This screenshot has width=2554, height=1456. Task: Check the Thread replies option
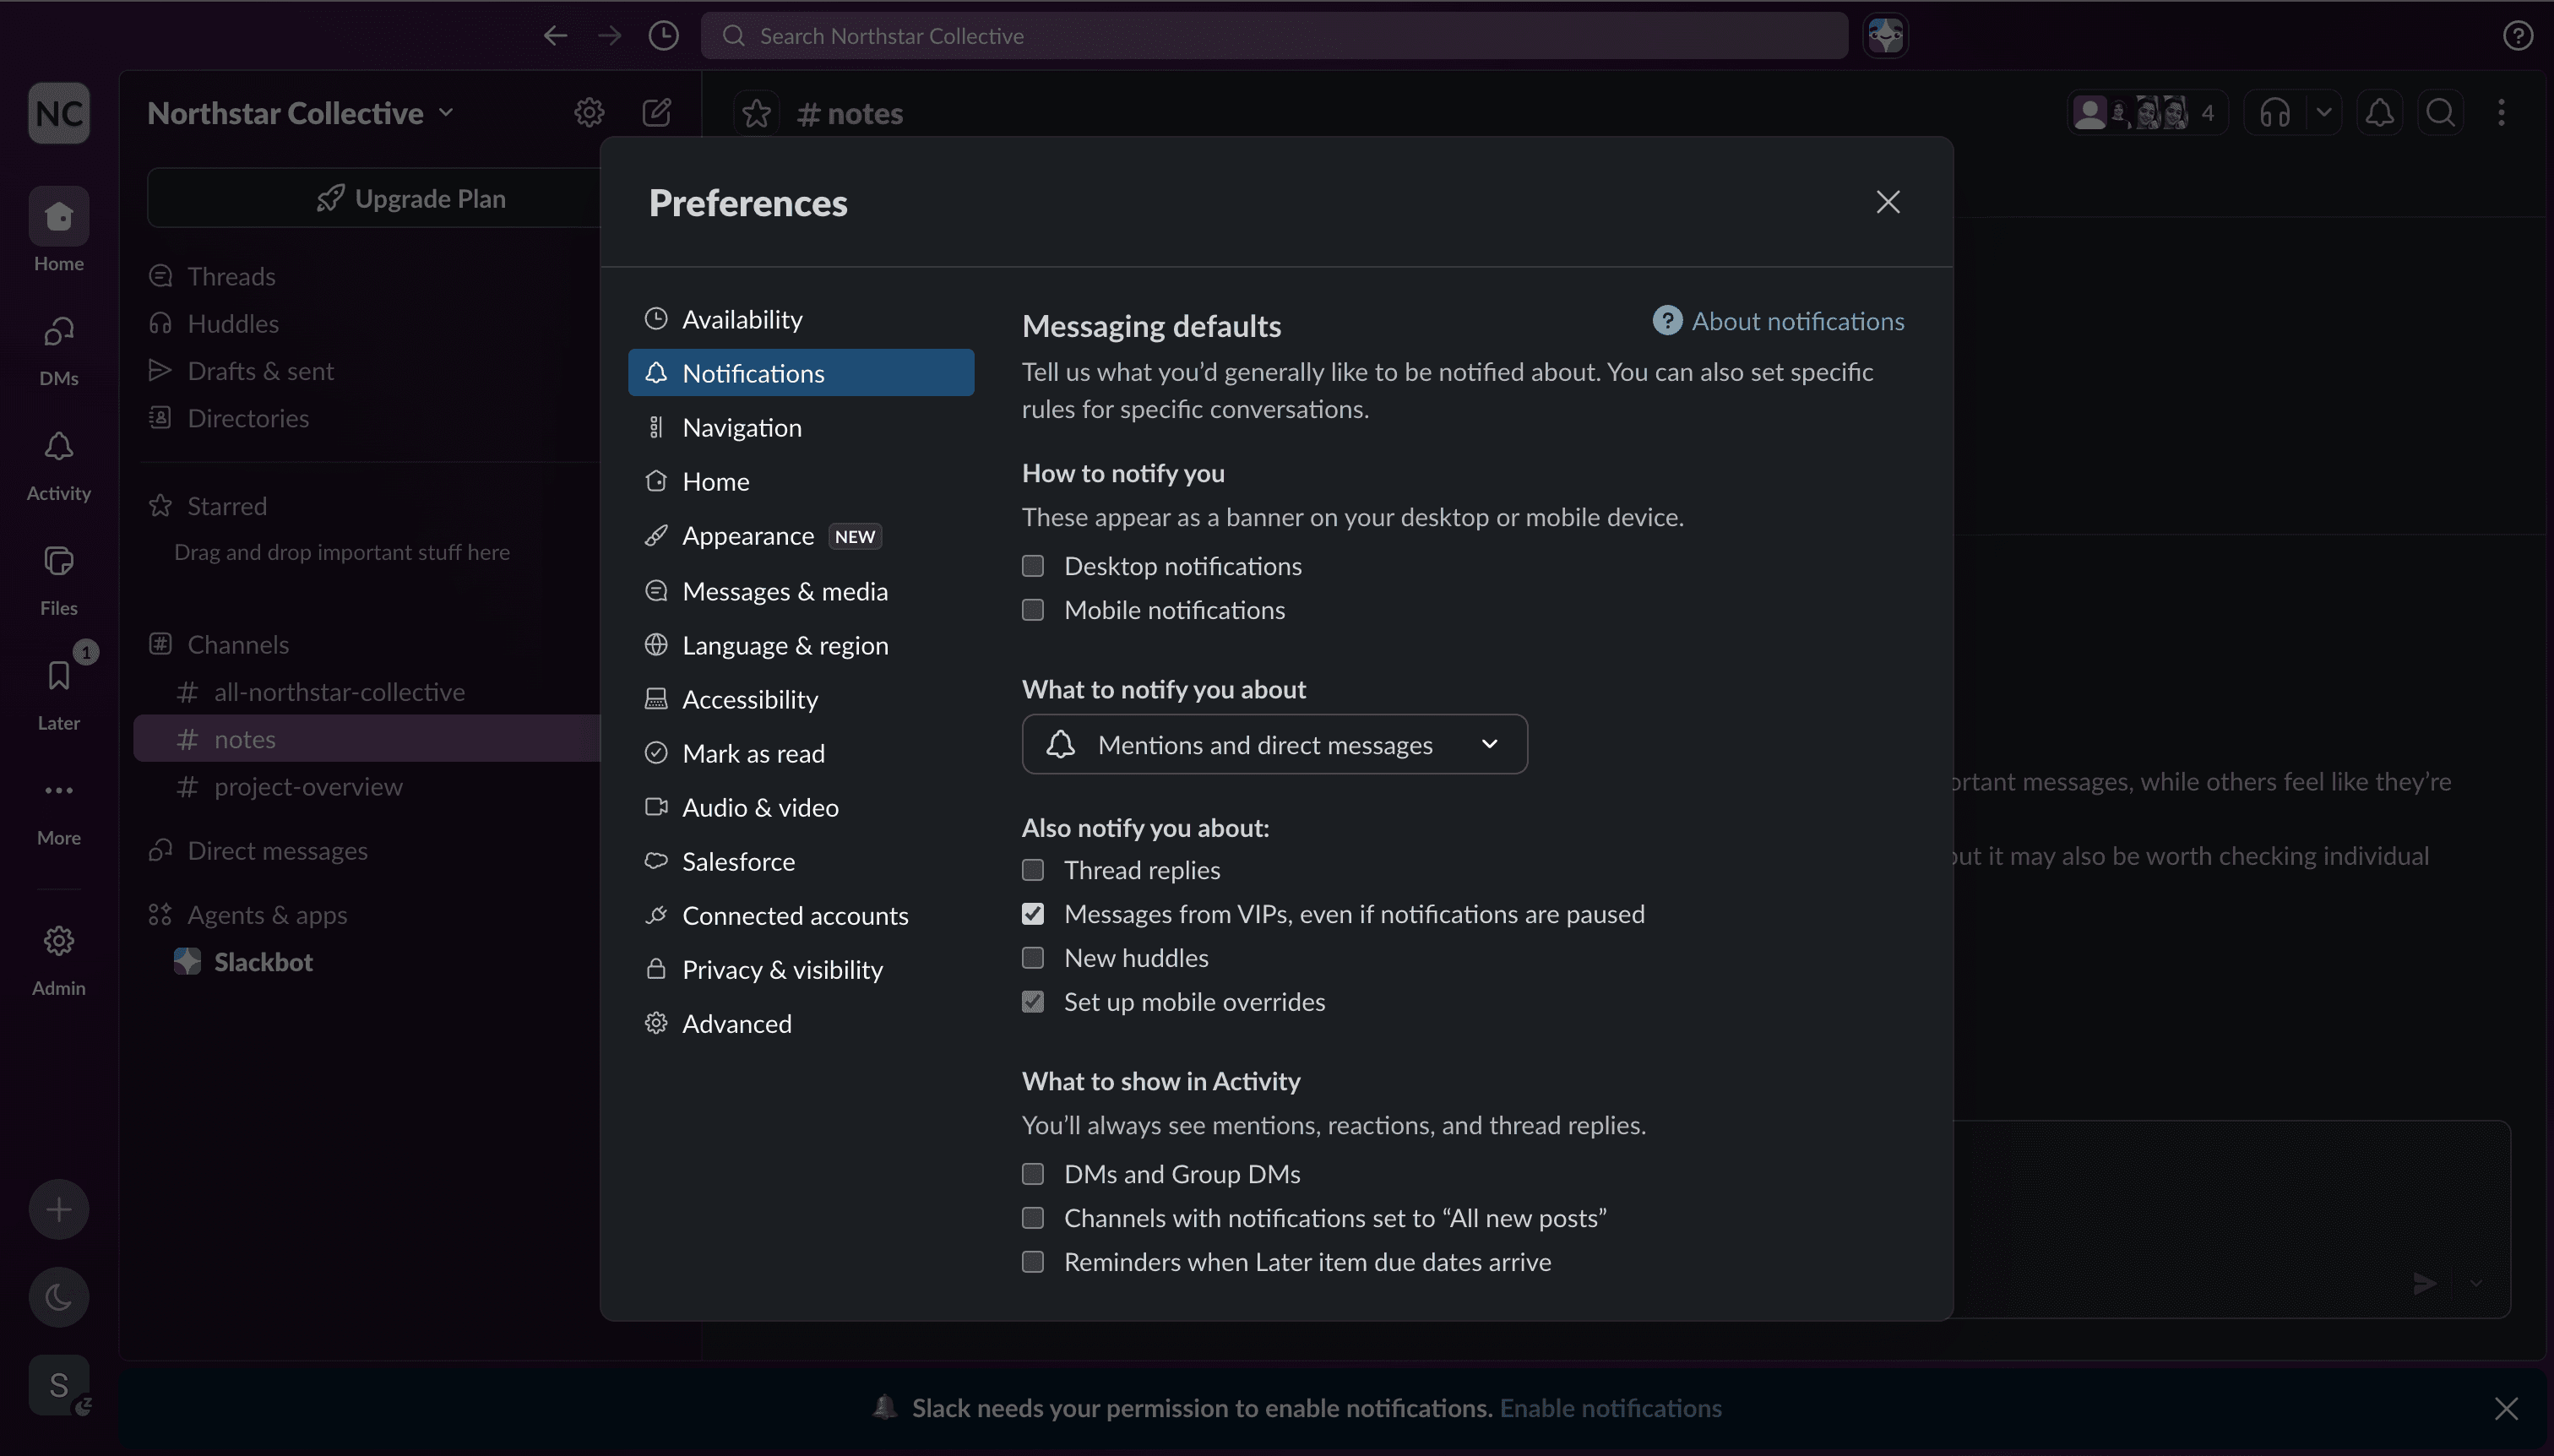click(1033, 870)
